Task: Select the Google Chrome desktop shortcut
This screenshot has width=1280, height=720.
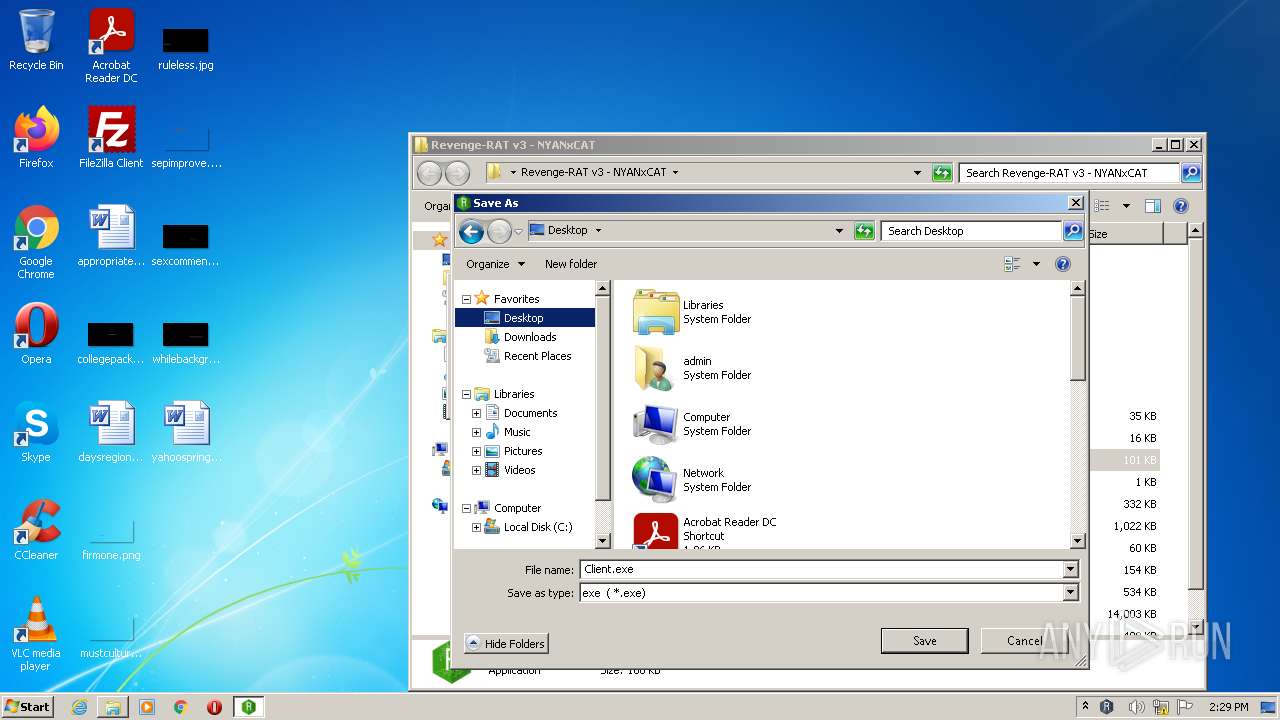Action: point(36,242)
